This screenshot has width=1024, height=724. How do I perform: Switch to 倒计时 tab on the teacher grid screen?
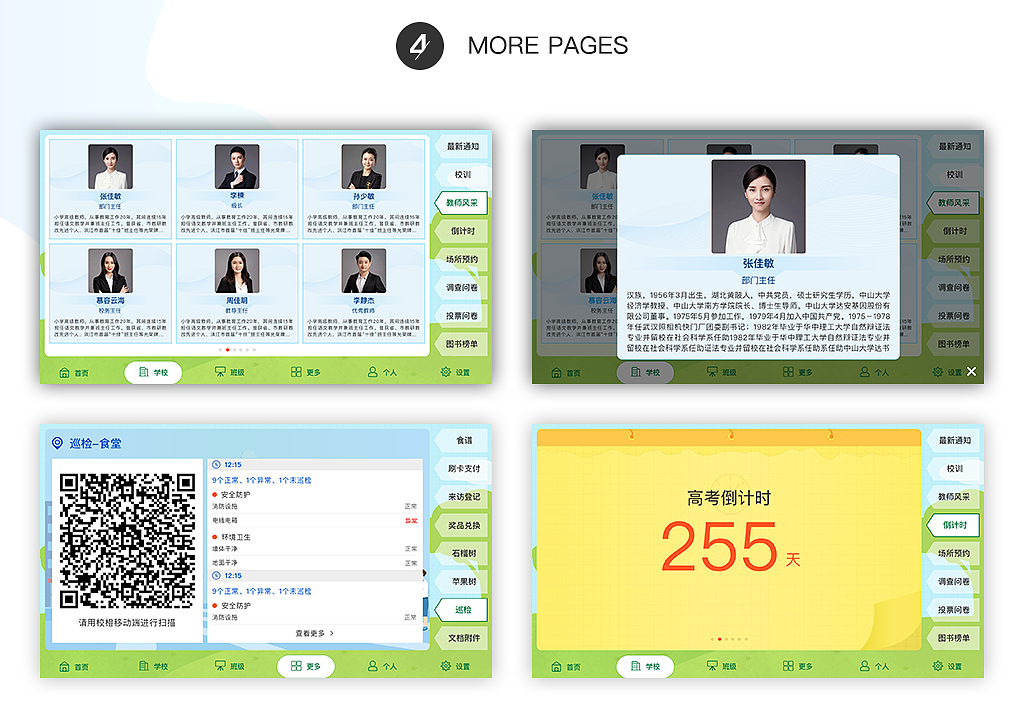462,230
